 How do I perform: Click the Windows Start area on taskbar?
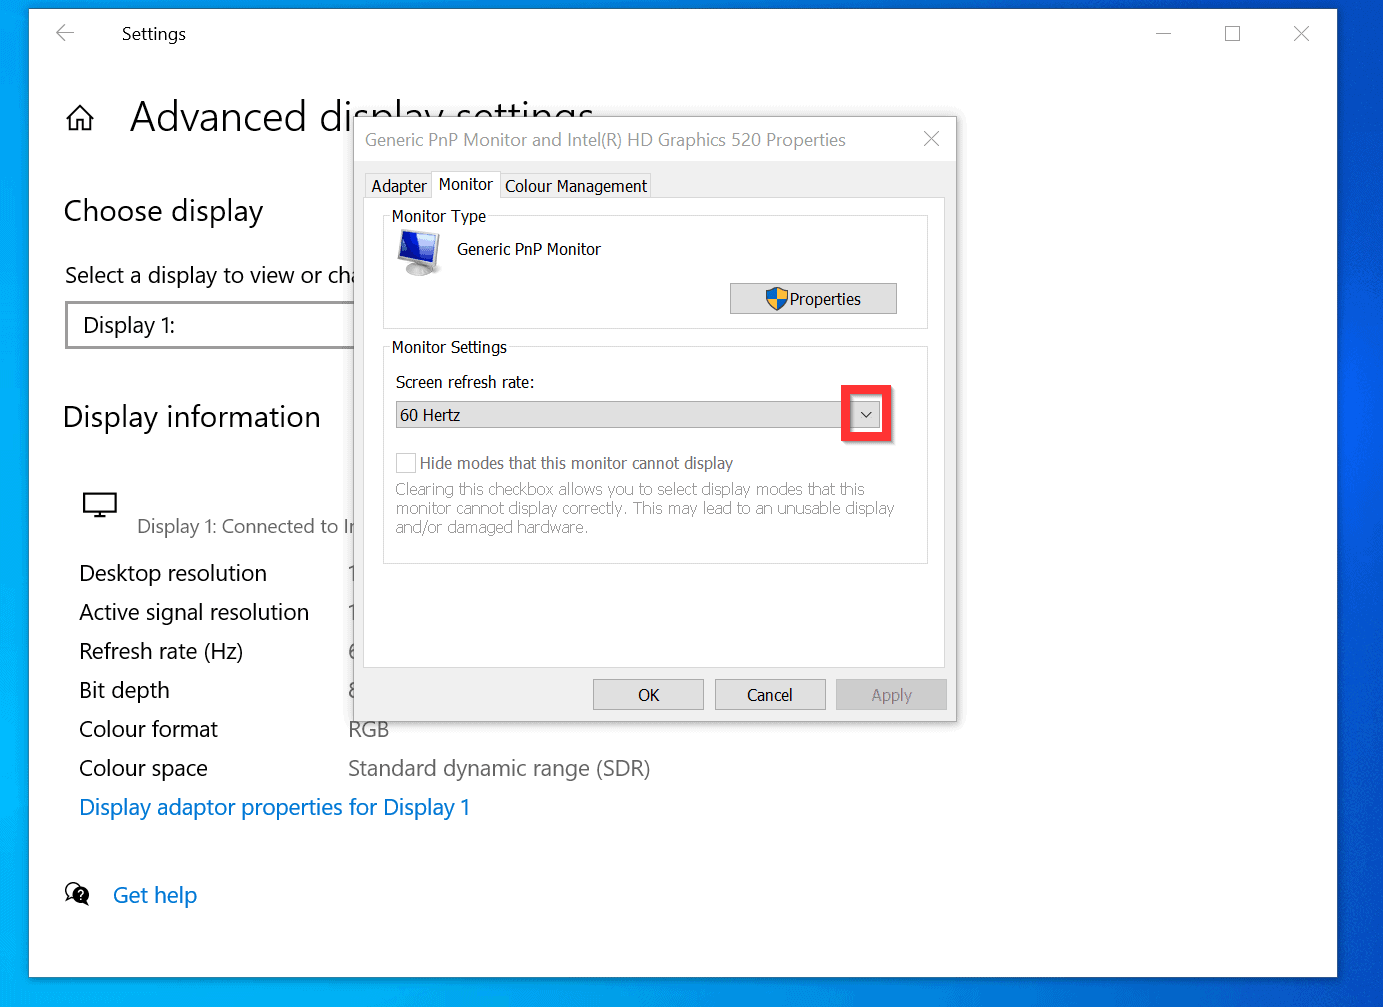tap(20, 995)
